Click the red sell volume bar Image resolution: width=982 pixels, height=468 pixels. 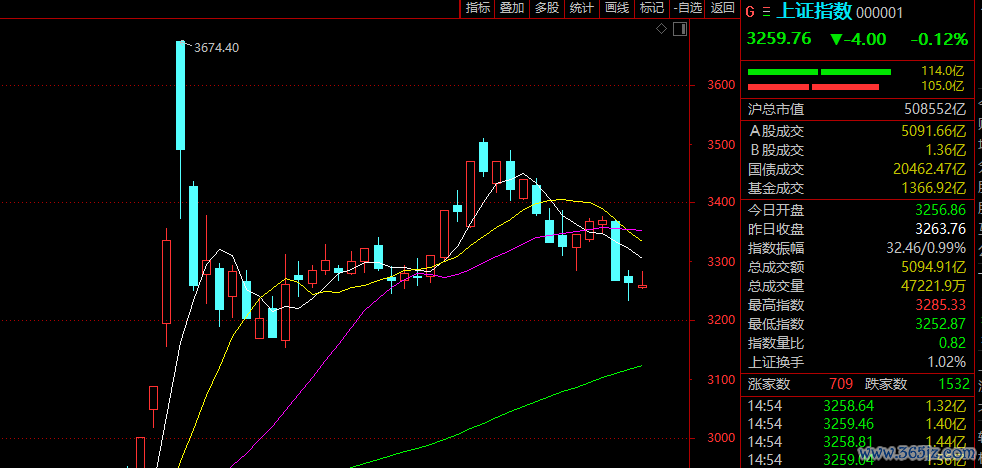click(813, 86)
